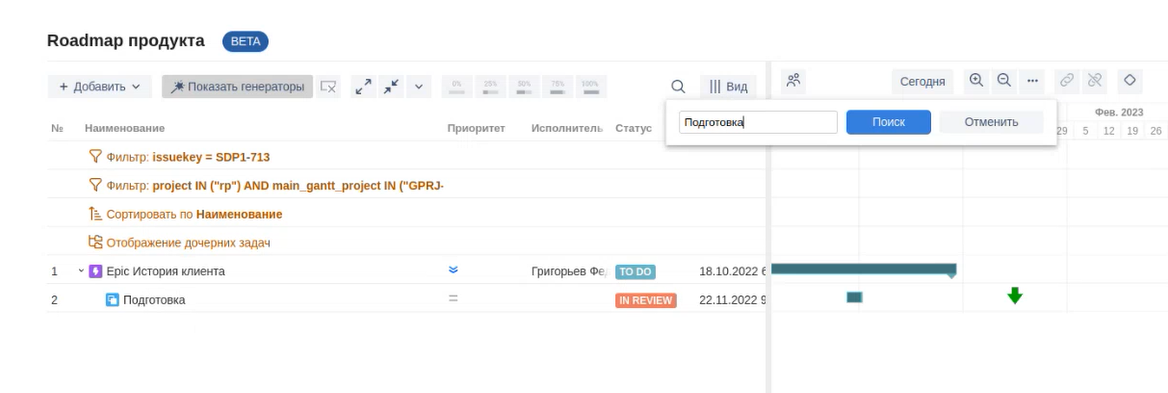Zoom in the Gantt timeline

(x=976, y=80)
